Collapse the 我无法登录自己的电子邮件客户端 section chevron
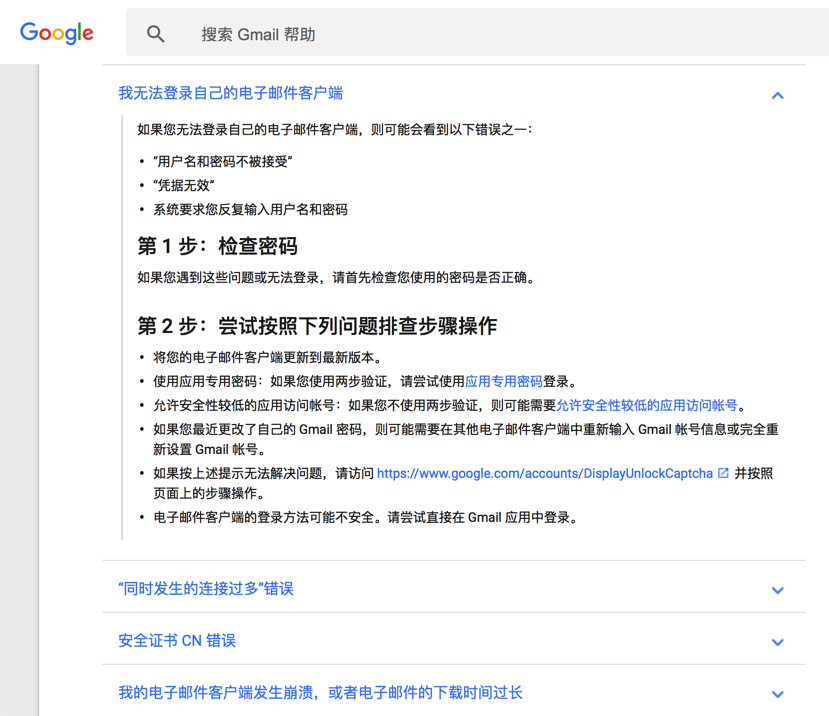 [777, 95]
